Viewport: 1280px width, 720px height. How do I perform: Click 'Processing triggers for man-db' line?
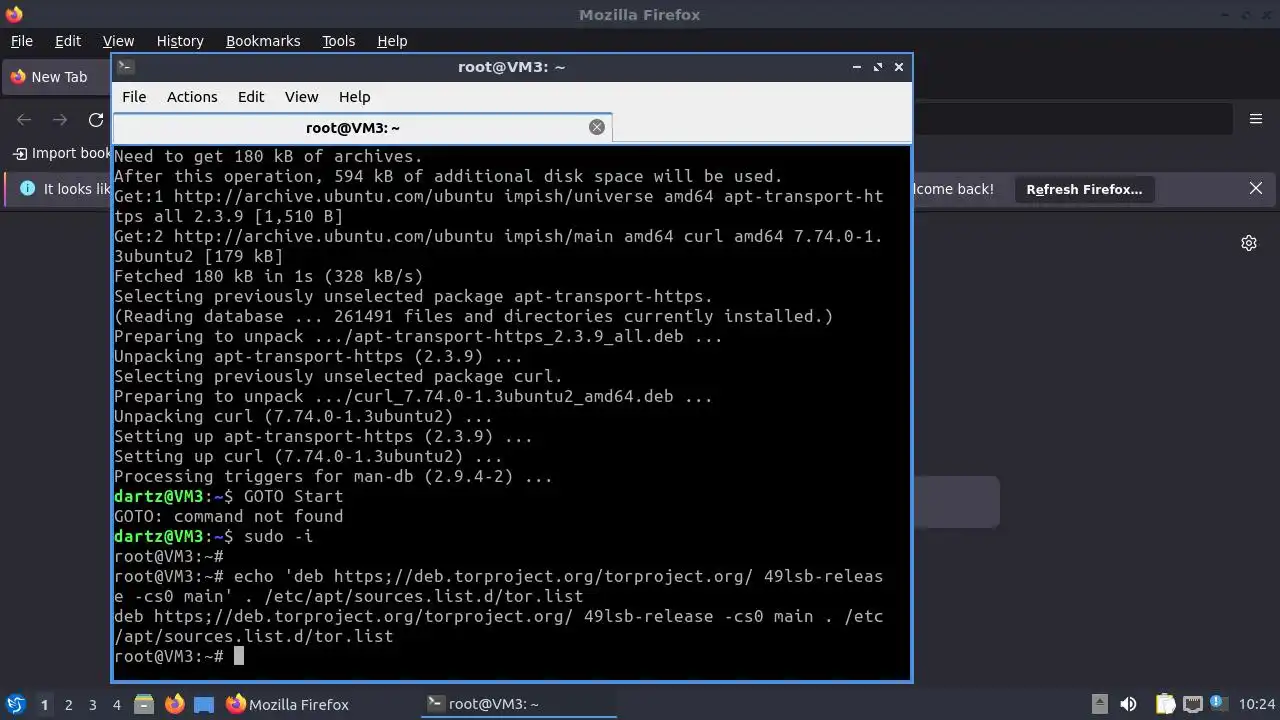pyautogui.click(x=333, y=476)
